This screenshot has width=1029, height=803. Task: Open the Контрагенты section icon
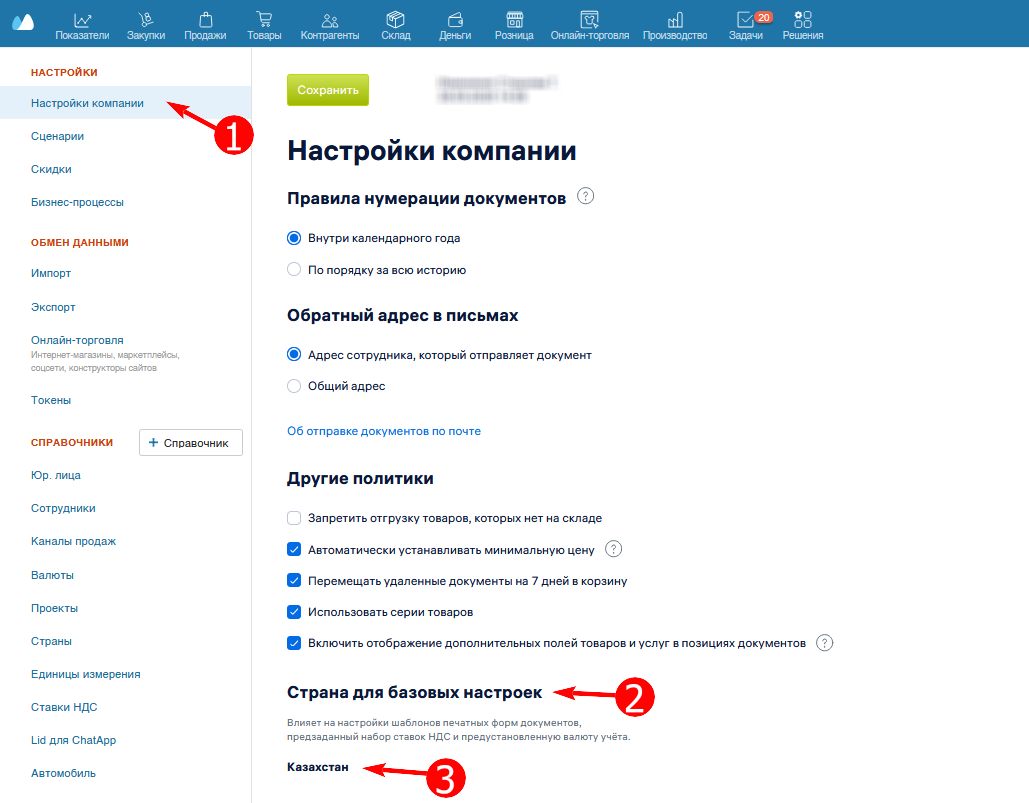pyautogui.click(x=330, y=20)
